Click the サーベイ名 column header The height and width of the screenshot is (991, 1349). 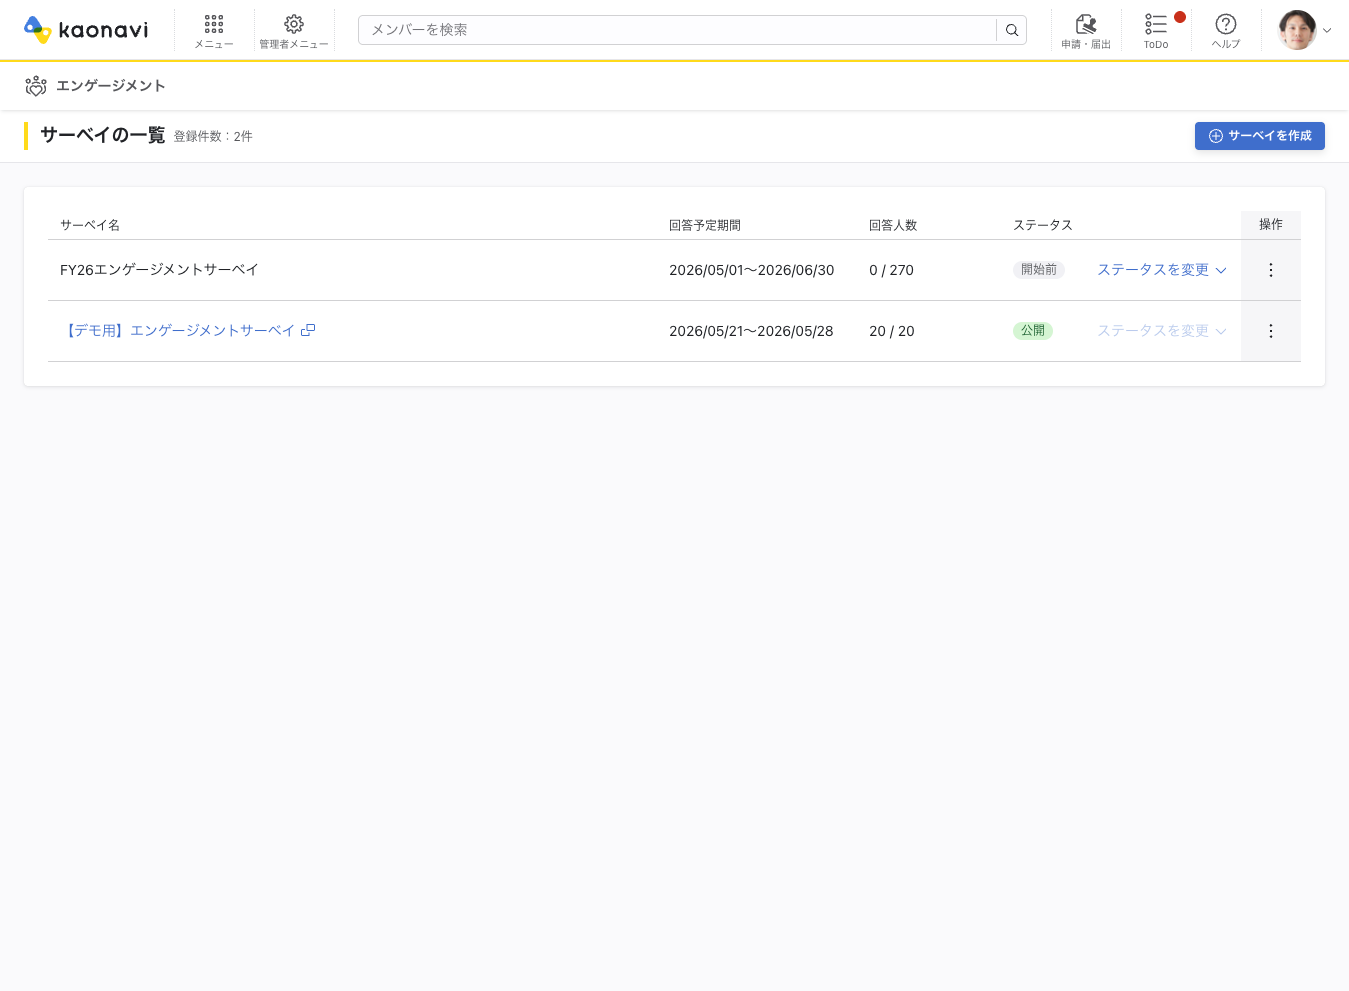coord(90,225)
